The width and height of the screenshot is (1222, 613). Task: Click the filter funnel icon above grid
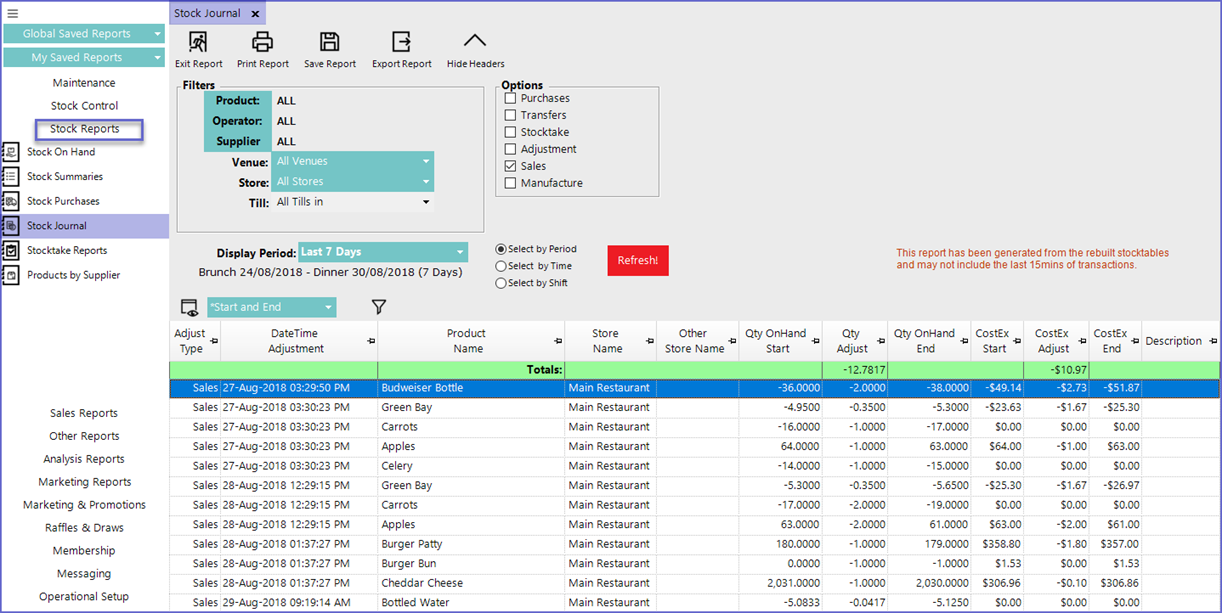click(378, 307)
